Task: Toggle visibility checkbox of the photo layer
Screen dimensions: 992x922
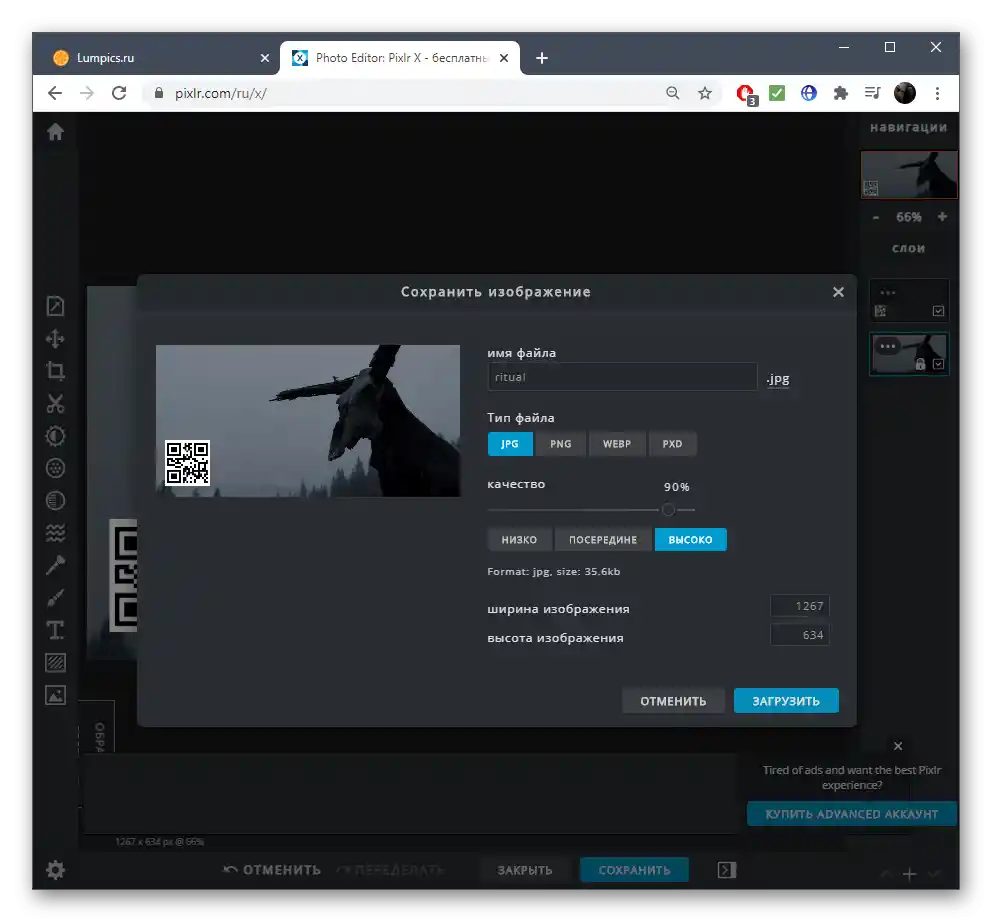Action: coord(938,365)
